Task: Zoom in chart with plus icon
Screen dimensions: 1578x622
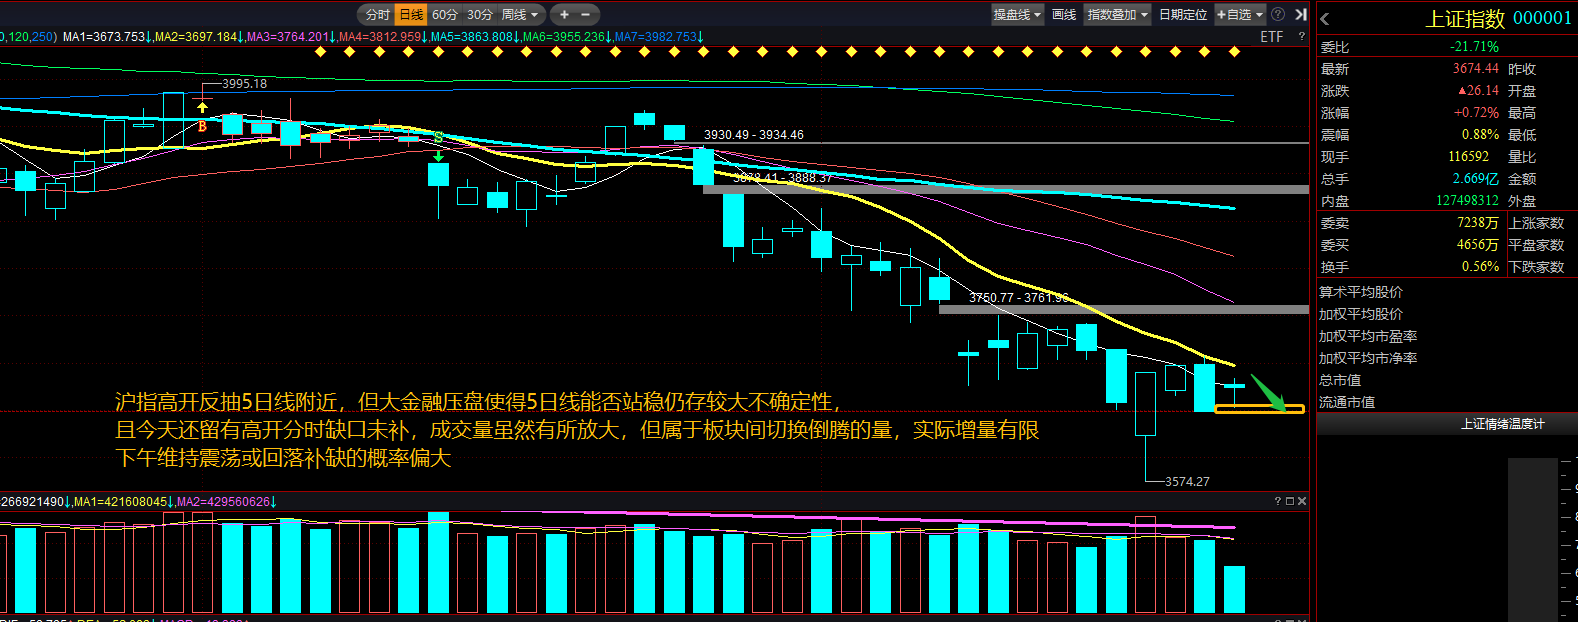Action: (564, 15)
